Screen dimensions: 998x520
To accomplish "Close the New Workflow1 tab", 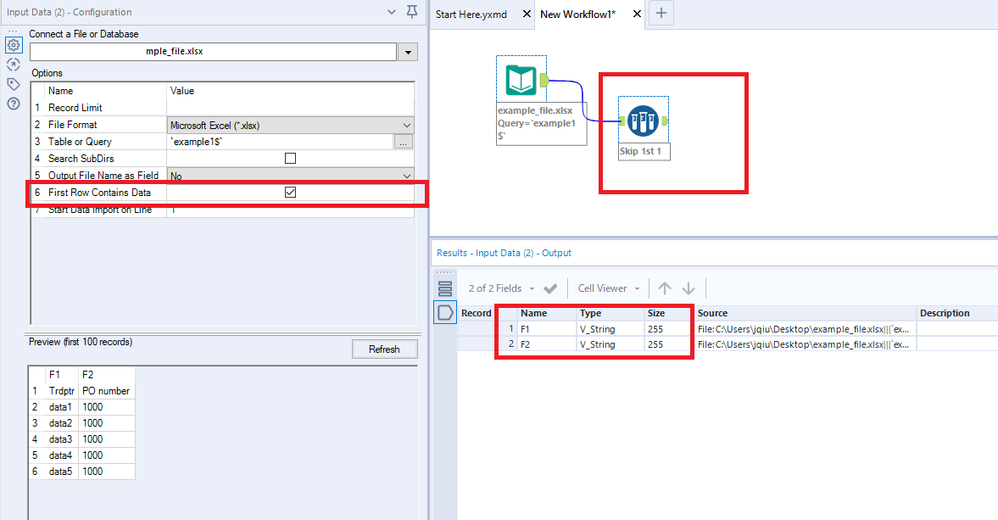I will [x=636, y=14].
